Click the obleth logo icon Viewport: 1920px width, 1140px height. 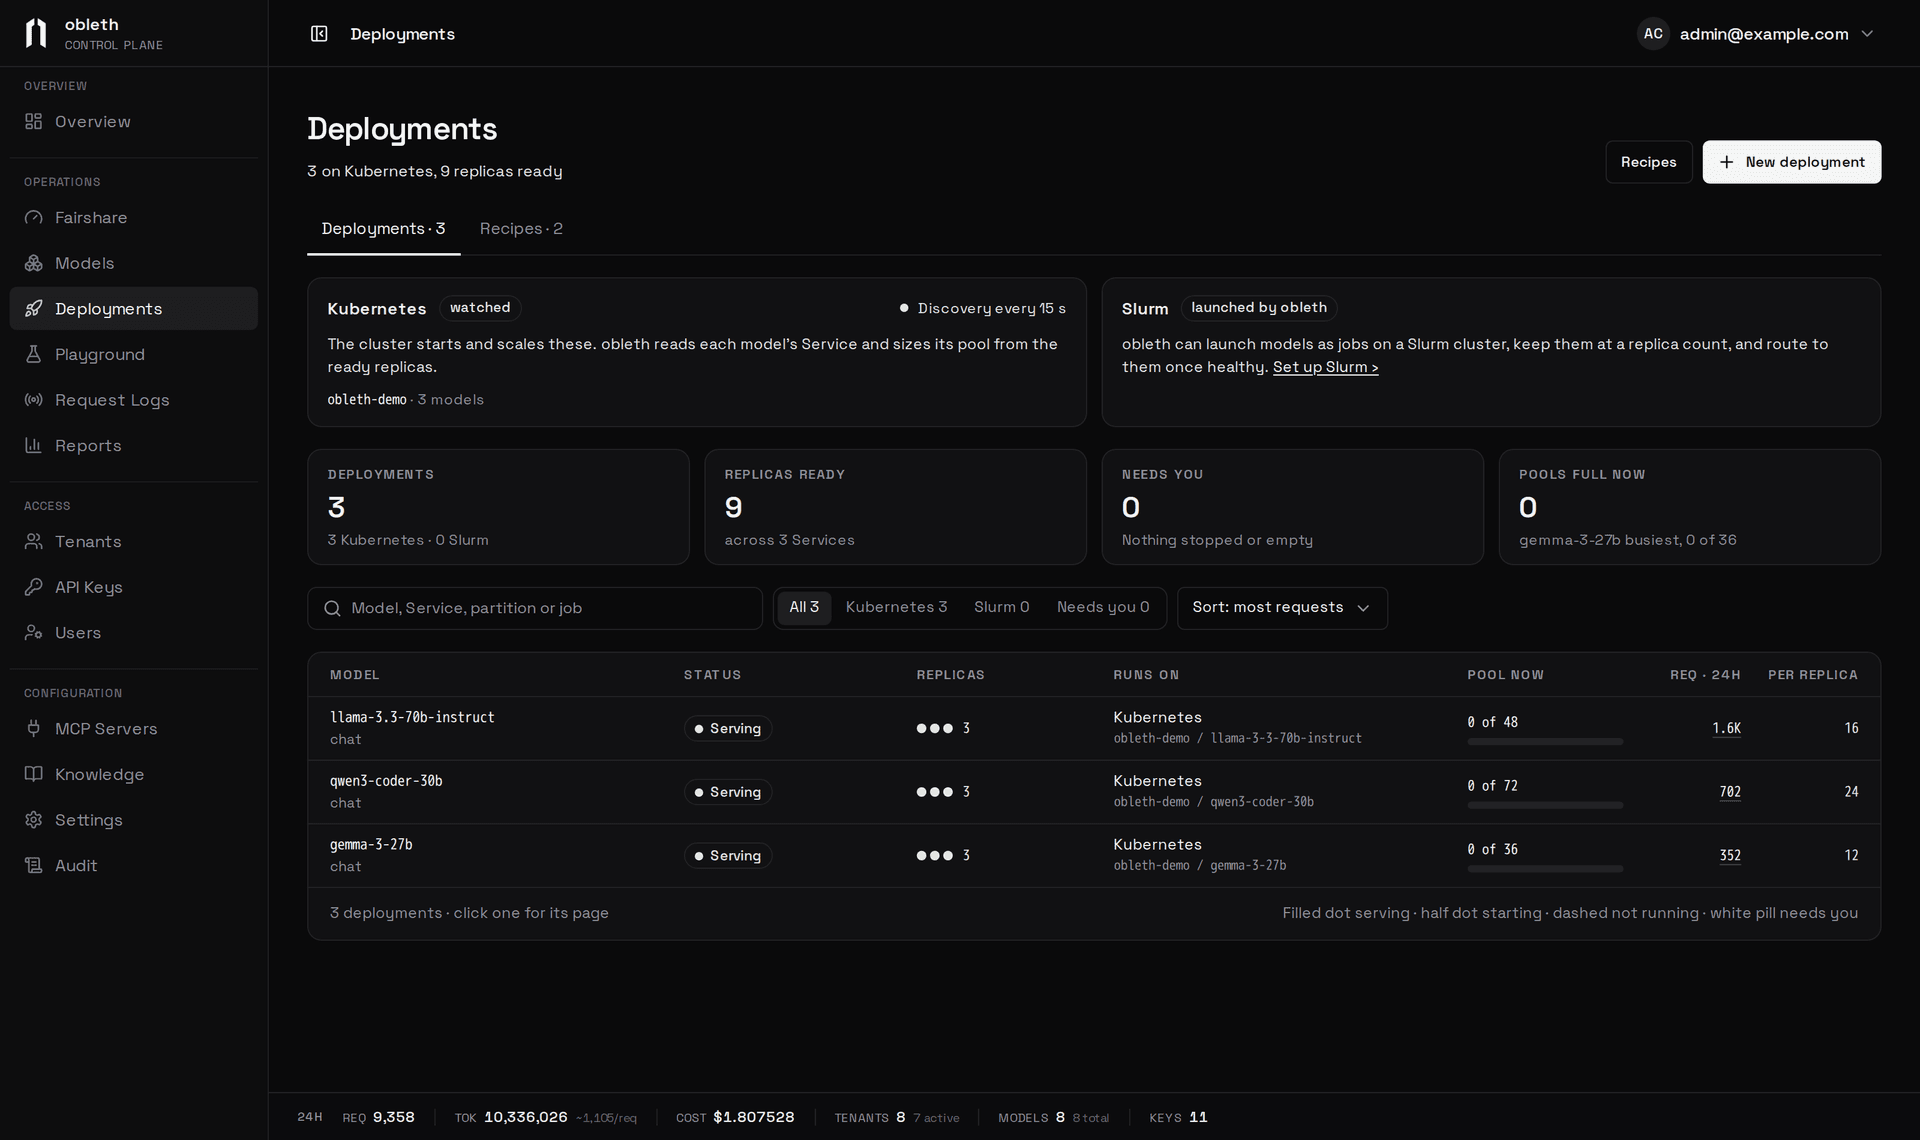click(x=36, y=33)
